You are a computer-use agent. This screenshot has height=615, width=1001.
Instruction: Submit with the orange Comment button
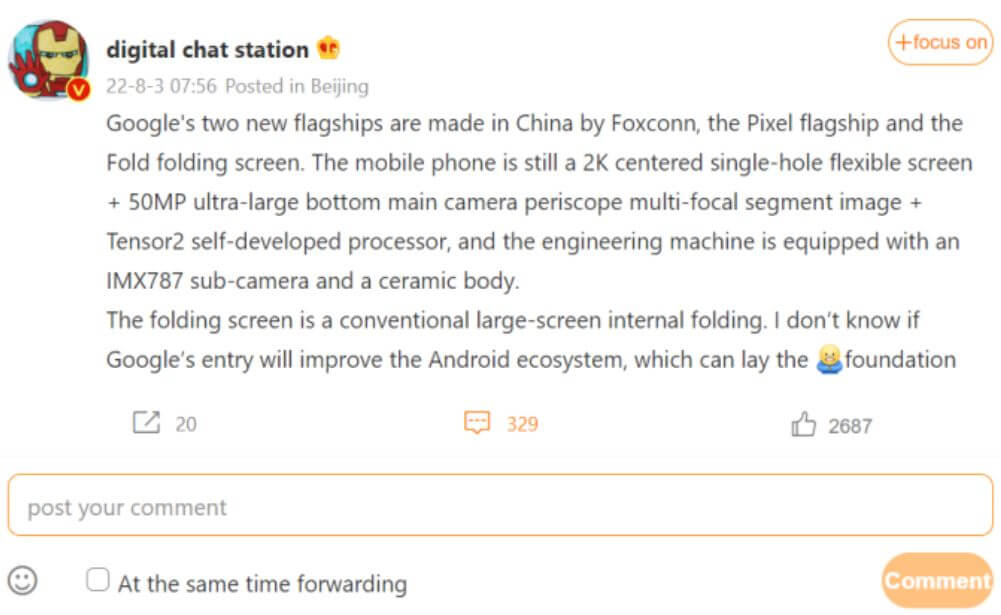[936, 581]
